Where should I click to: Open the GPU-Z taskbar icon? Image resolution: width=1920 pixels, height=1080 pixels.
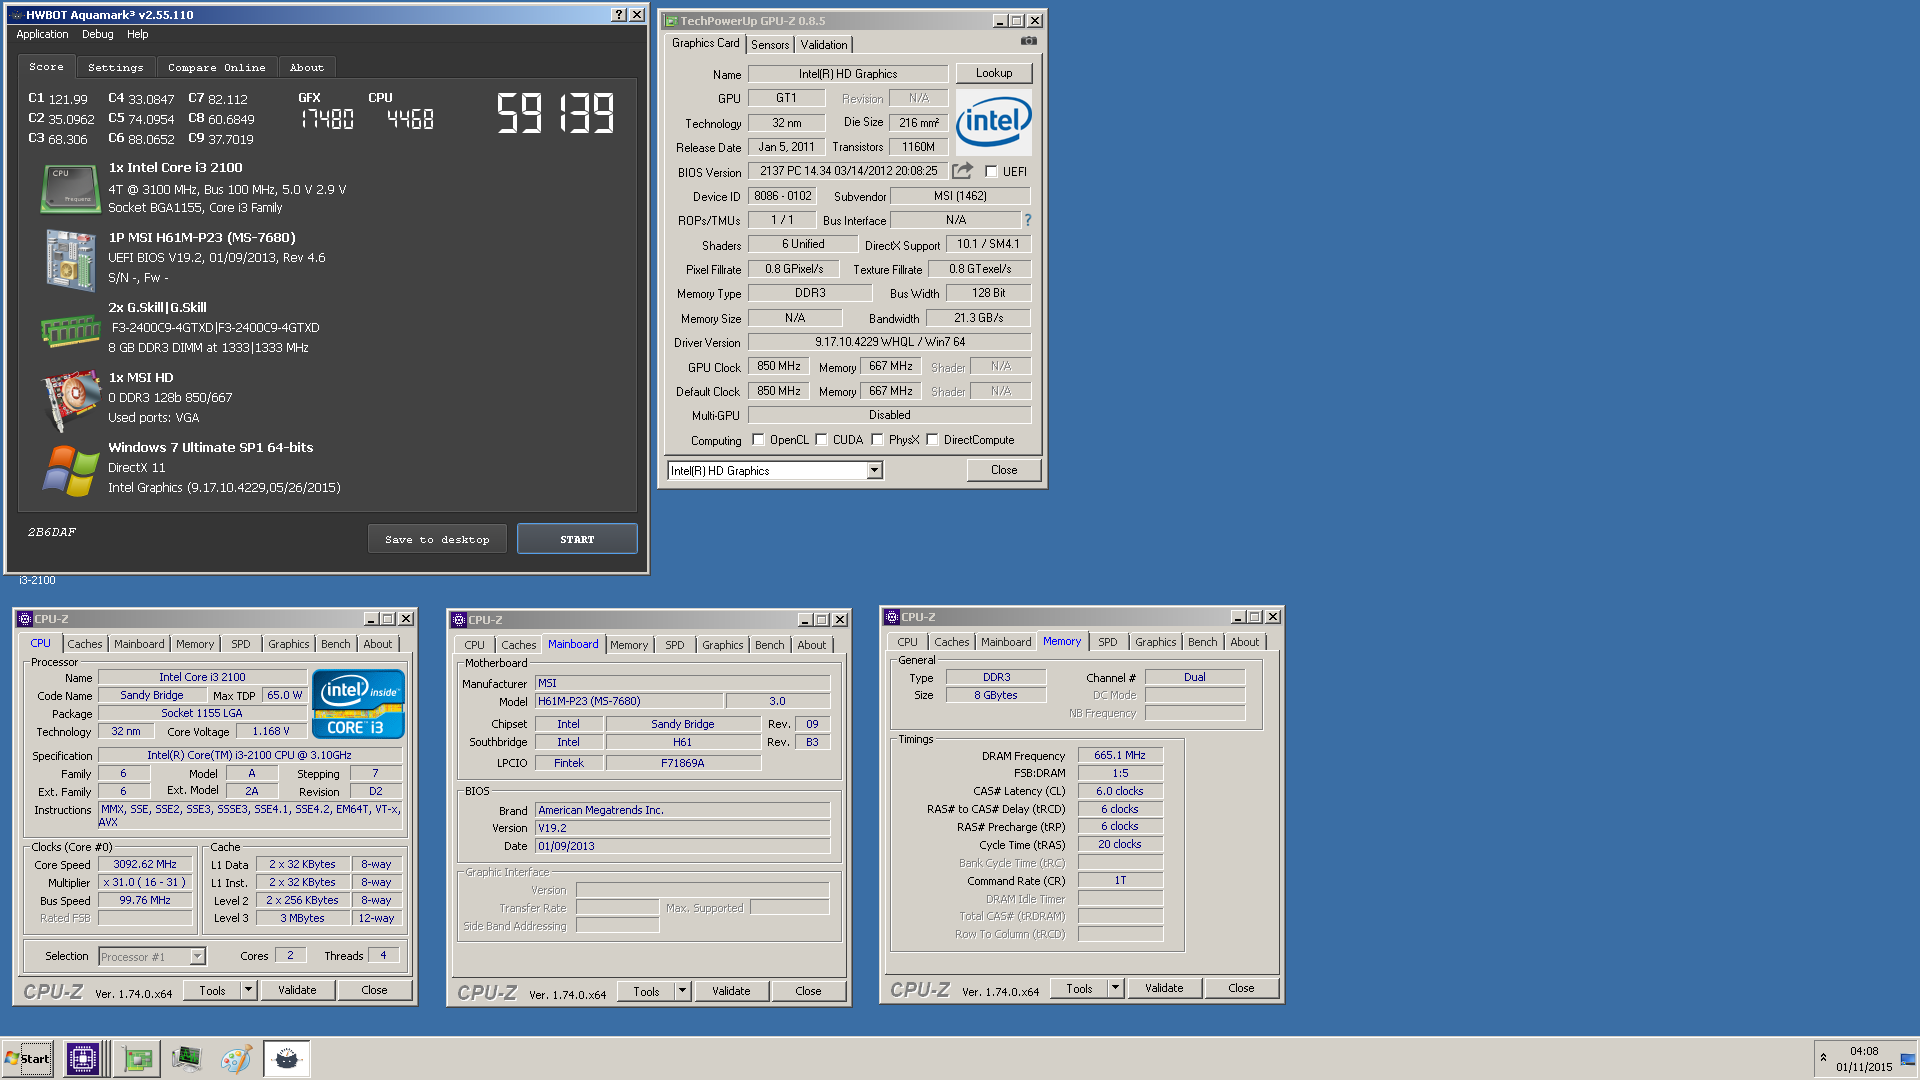[137, 1058]
